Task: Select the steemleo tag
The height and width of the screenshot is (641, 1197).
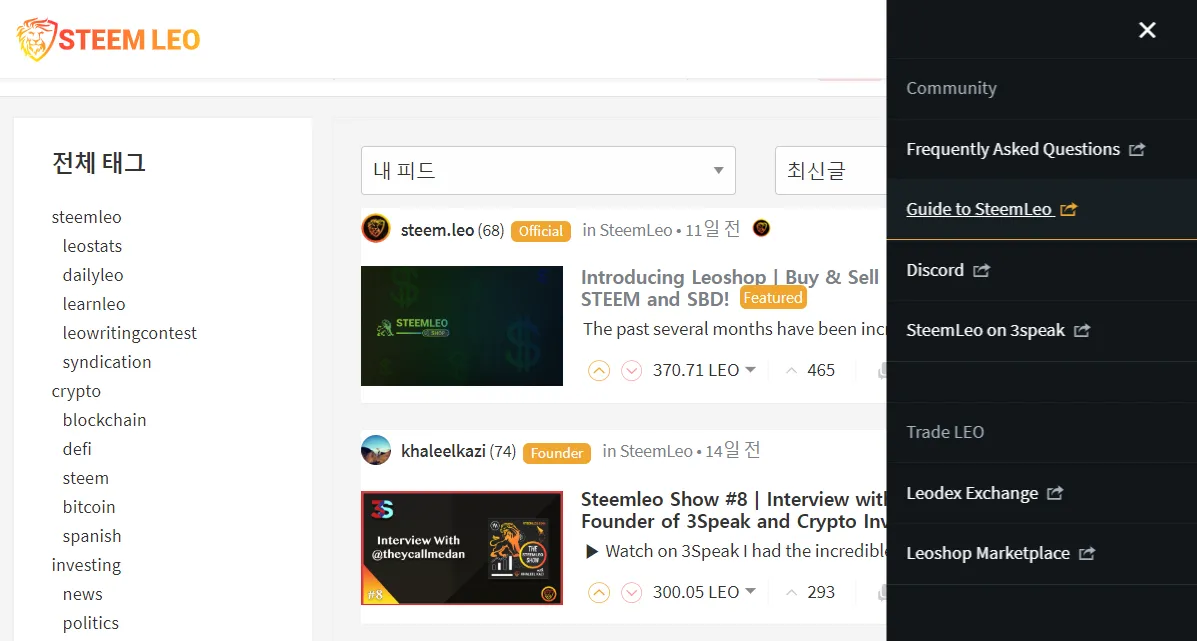Action: click(86, 217)
